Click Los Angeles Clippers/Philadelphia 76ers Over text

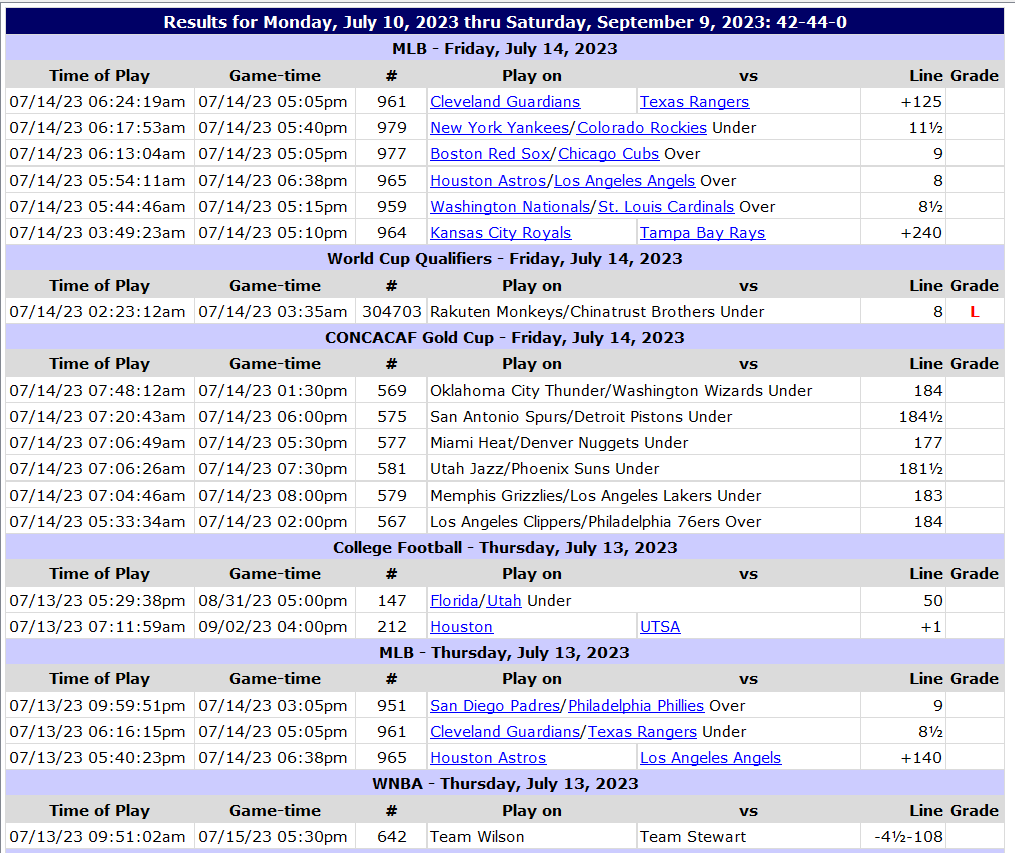coord(596,522)
